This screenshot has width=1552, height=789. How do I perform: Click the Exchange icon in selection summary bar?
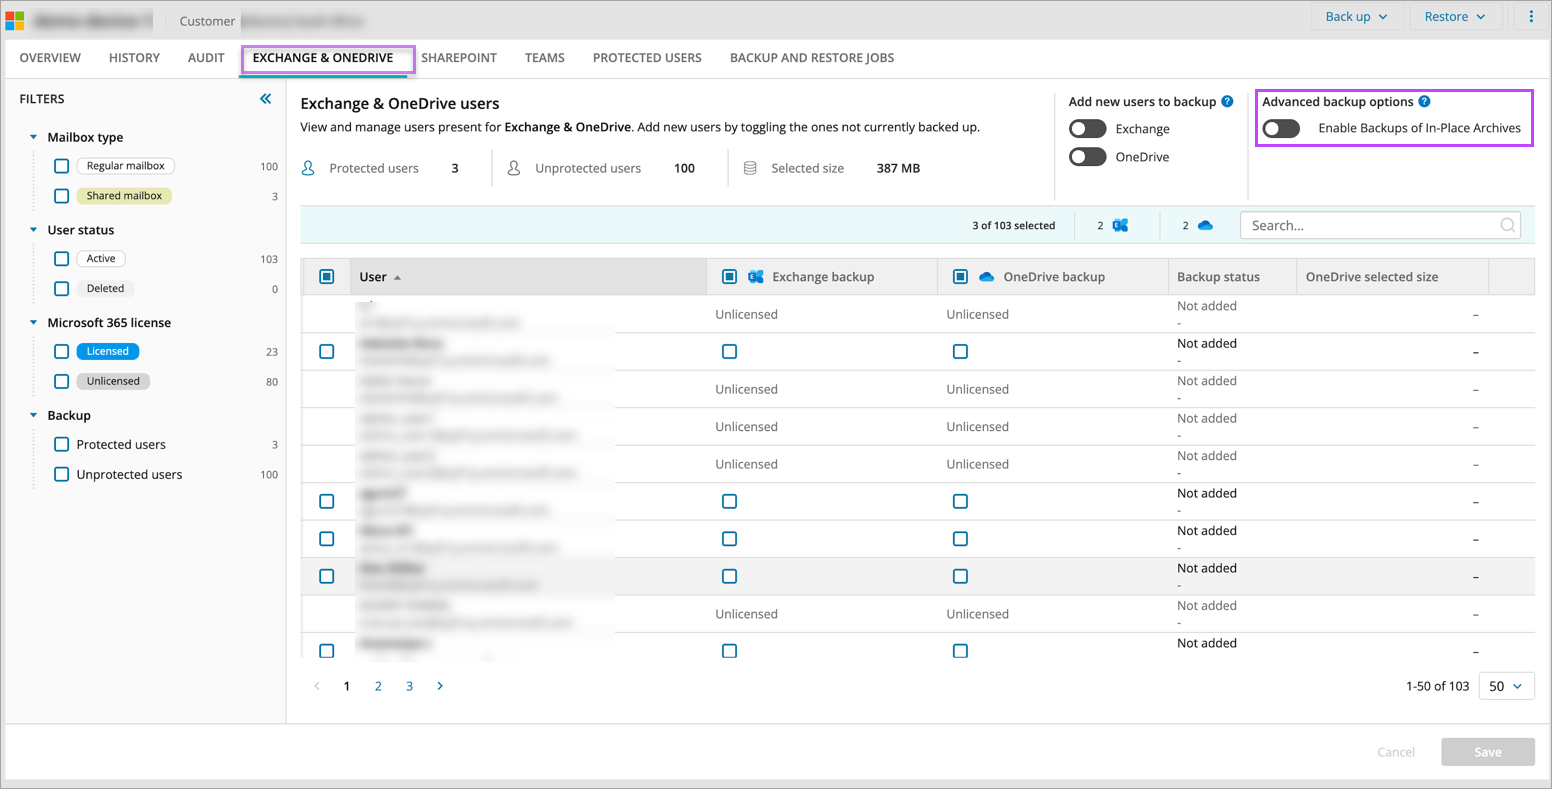[1120, 225]
